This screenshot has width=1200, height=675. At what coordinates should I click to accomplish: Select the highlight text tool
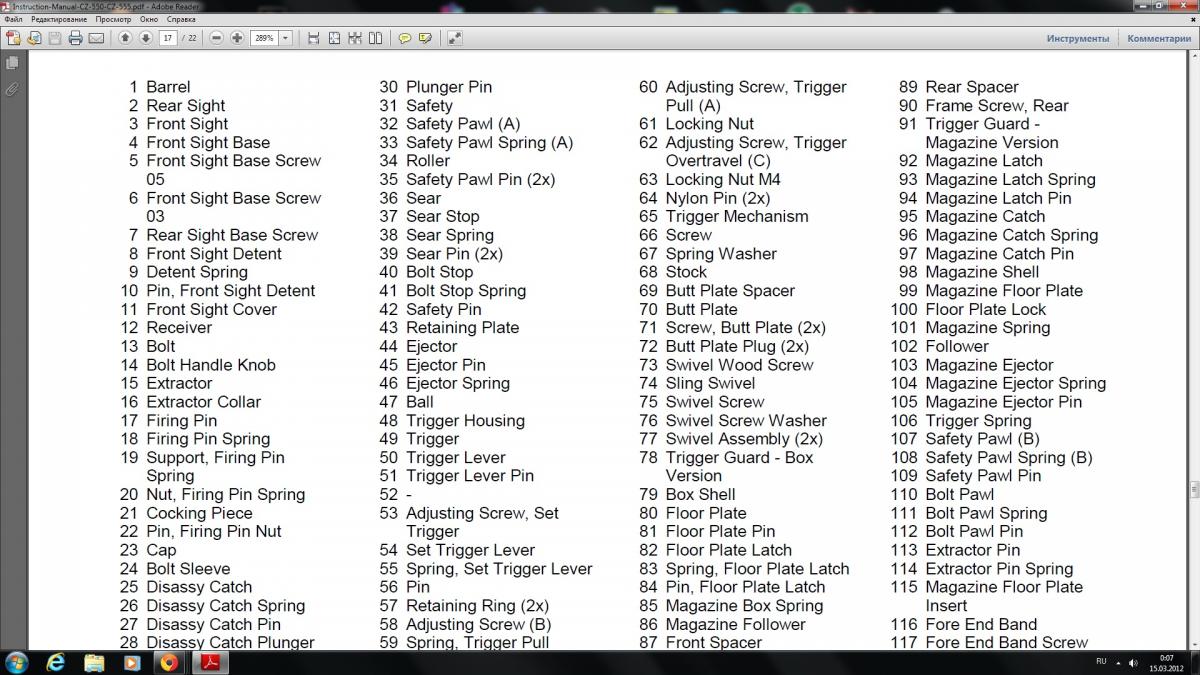(x=426, y=38)
